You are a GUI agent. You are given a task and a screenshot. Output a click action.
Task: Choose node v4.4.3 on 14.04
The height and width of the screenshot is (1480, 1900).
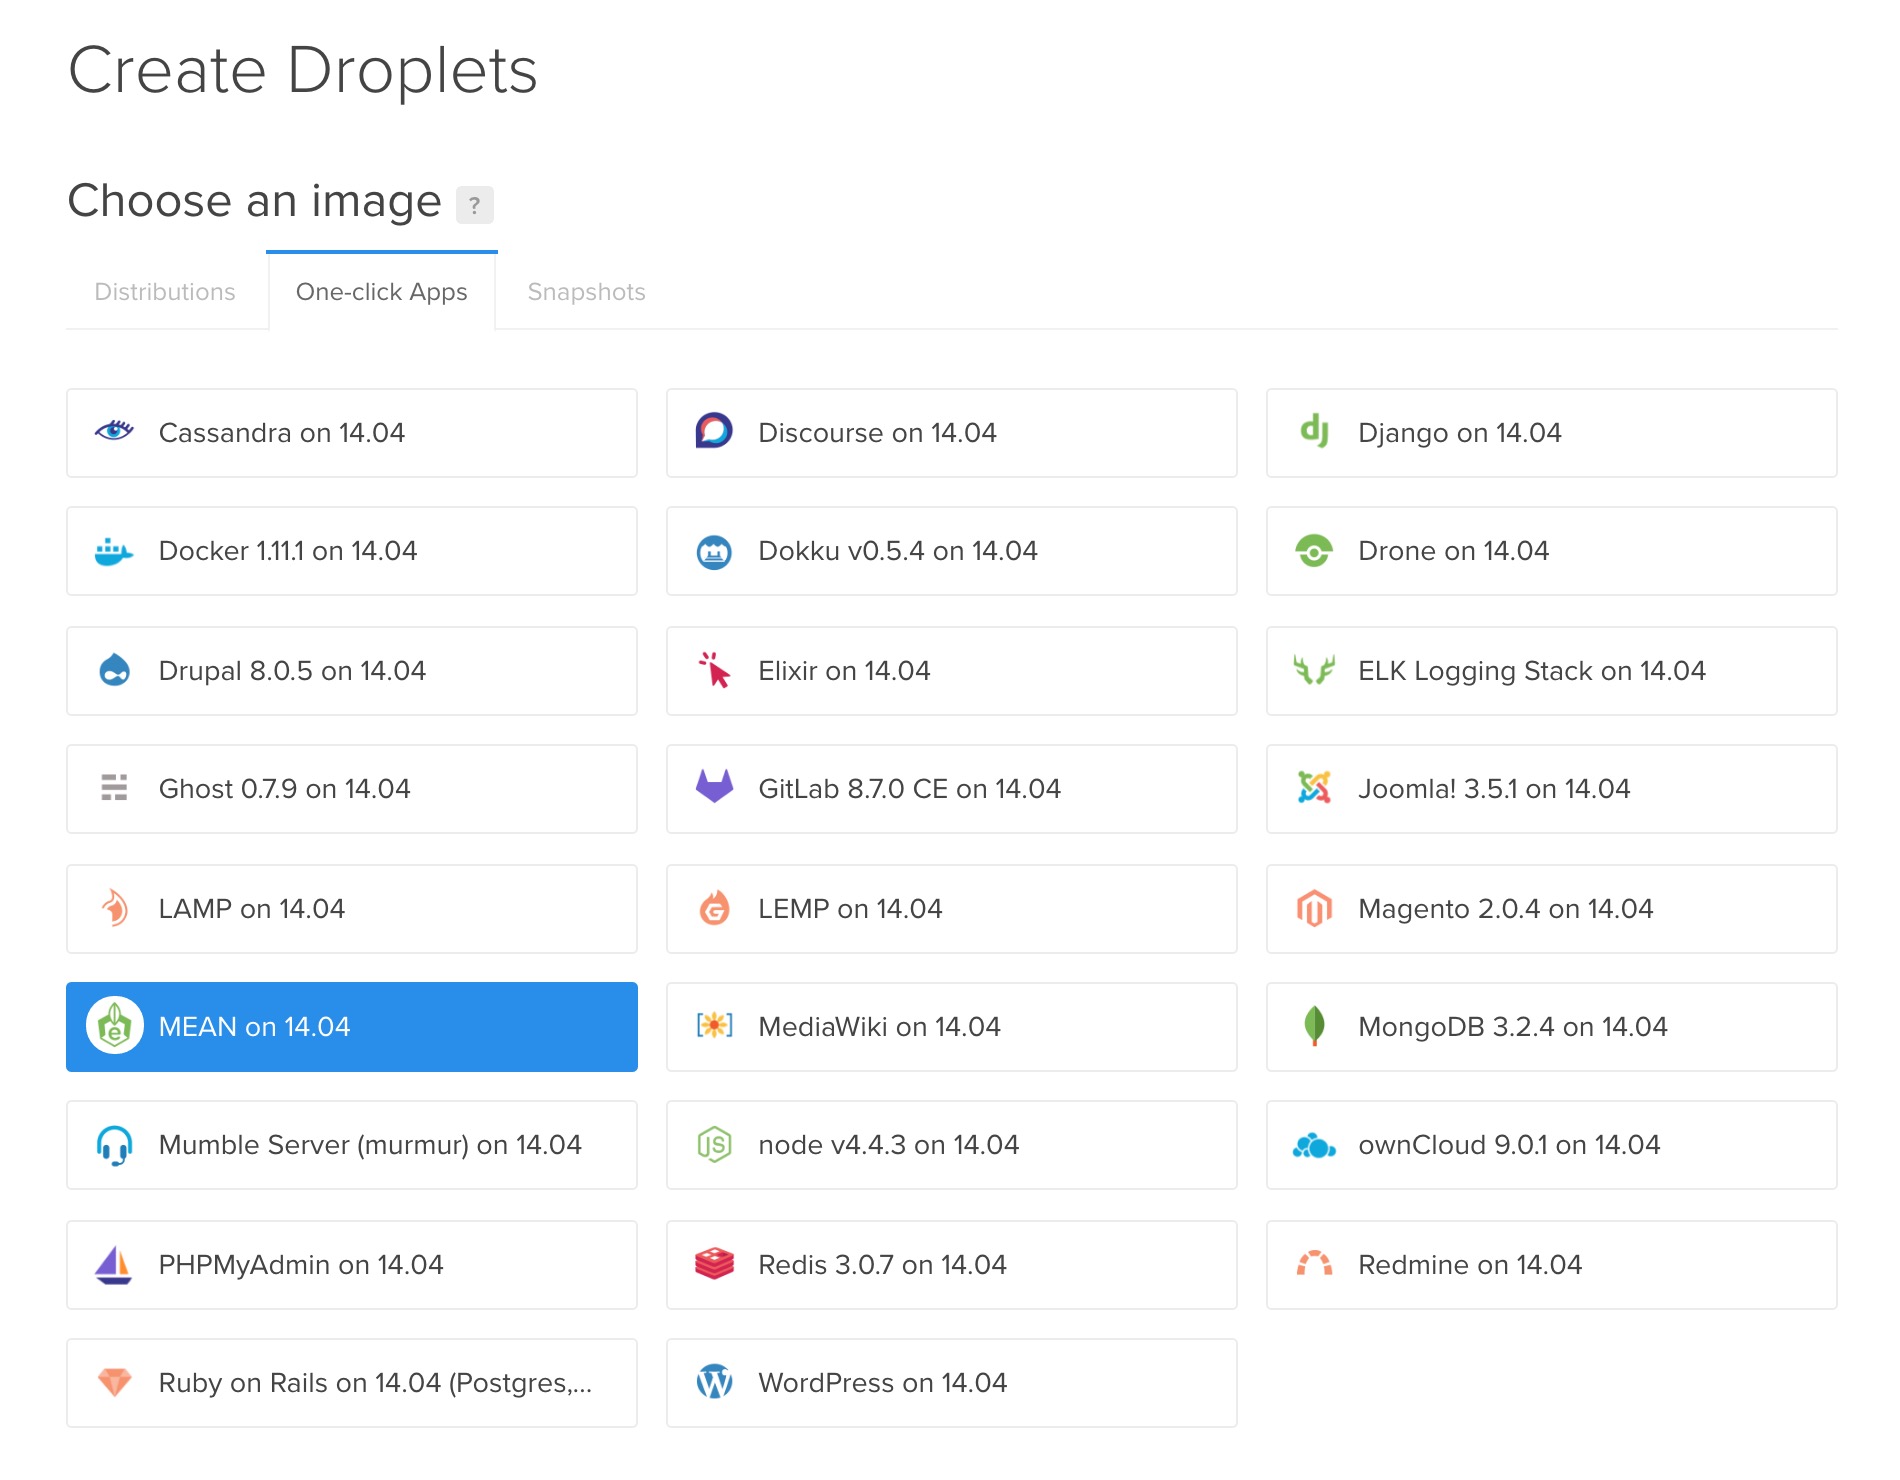pyautogui.click(x=951, y=1145)
